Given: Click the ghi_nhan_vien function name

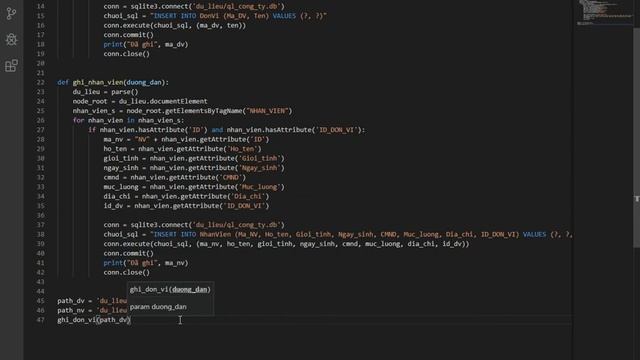Looking at the screenshot, I should (98, 82).
